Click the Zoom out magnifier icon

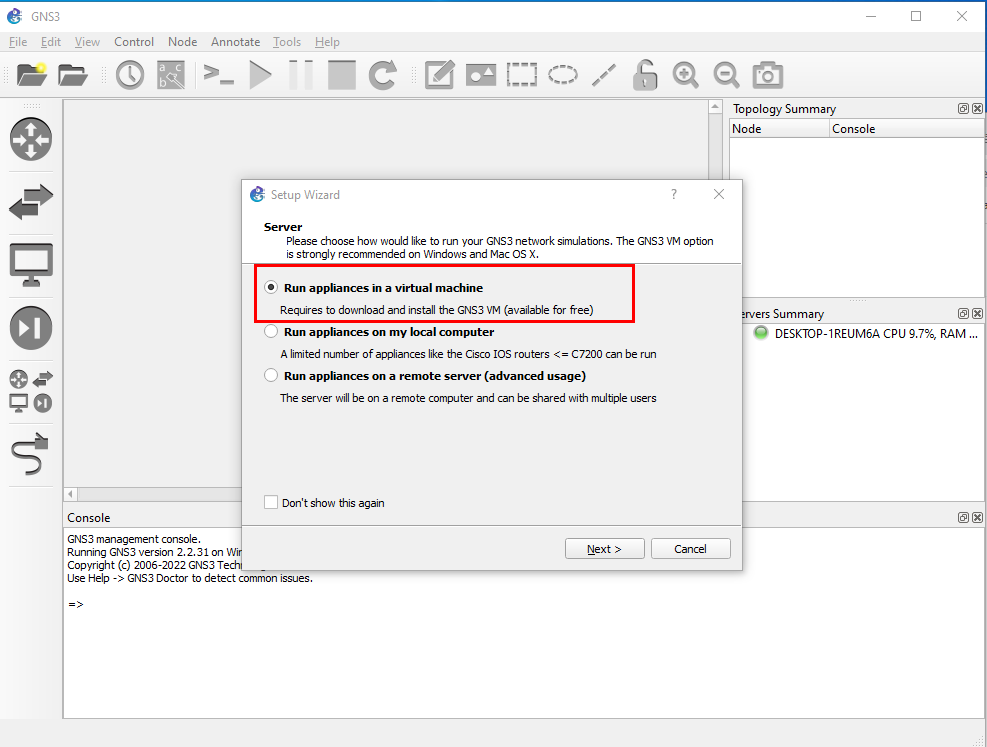coord(726,75)
